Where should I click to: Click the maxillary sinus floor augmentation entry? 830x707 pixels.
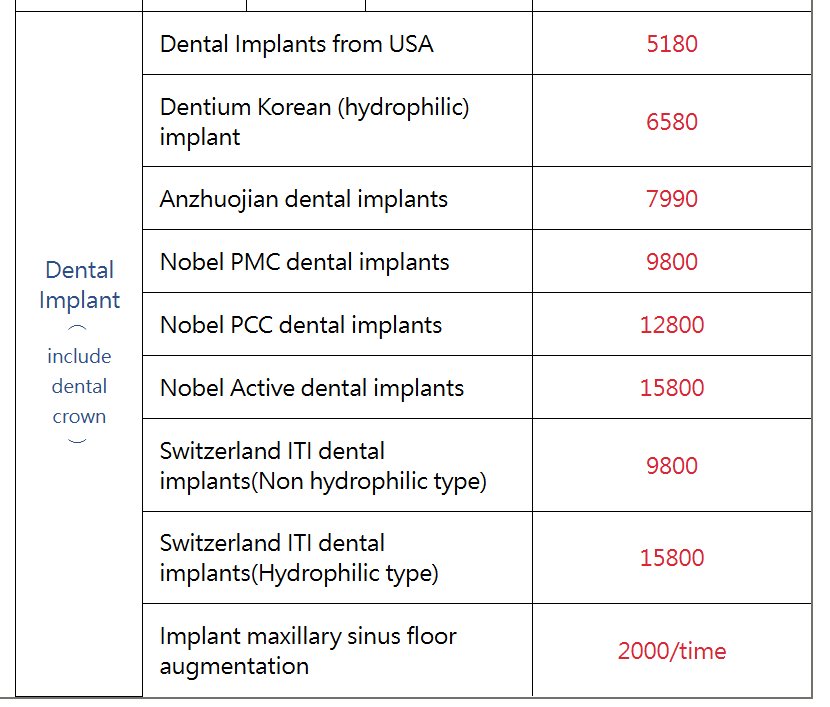click(x=308, y=650)
